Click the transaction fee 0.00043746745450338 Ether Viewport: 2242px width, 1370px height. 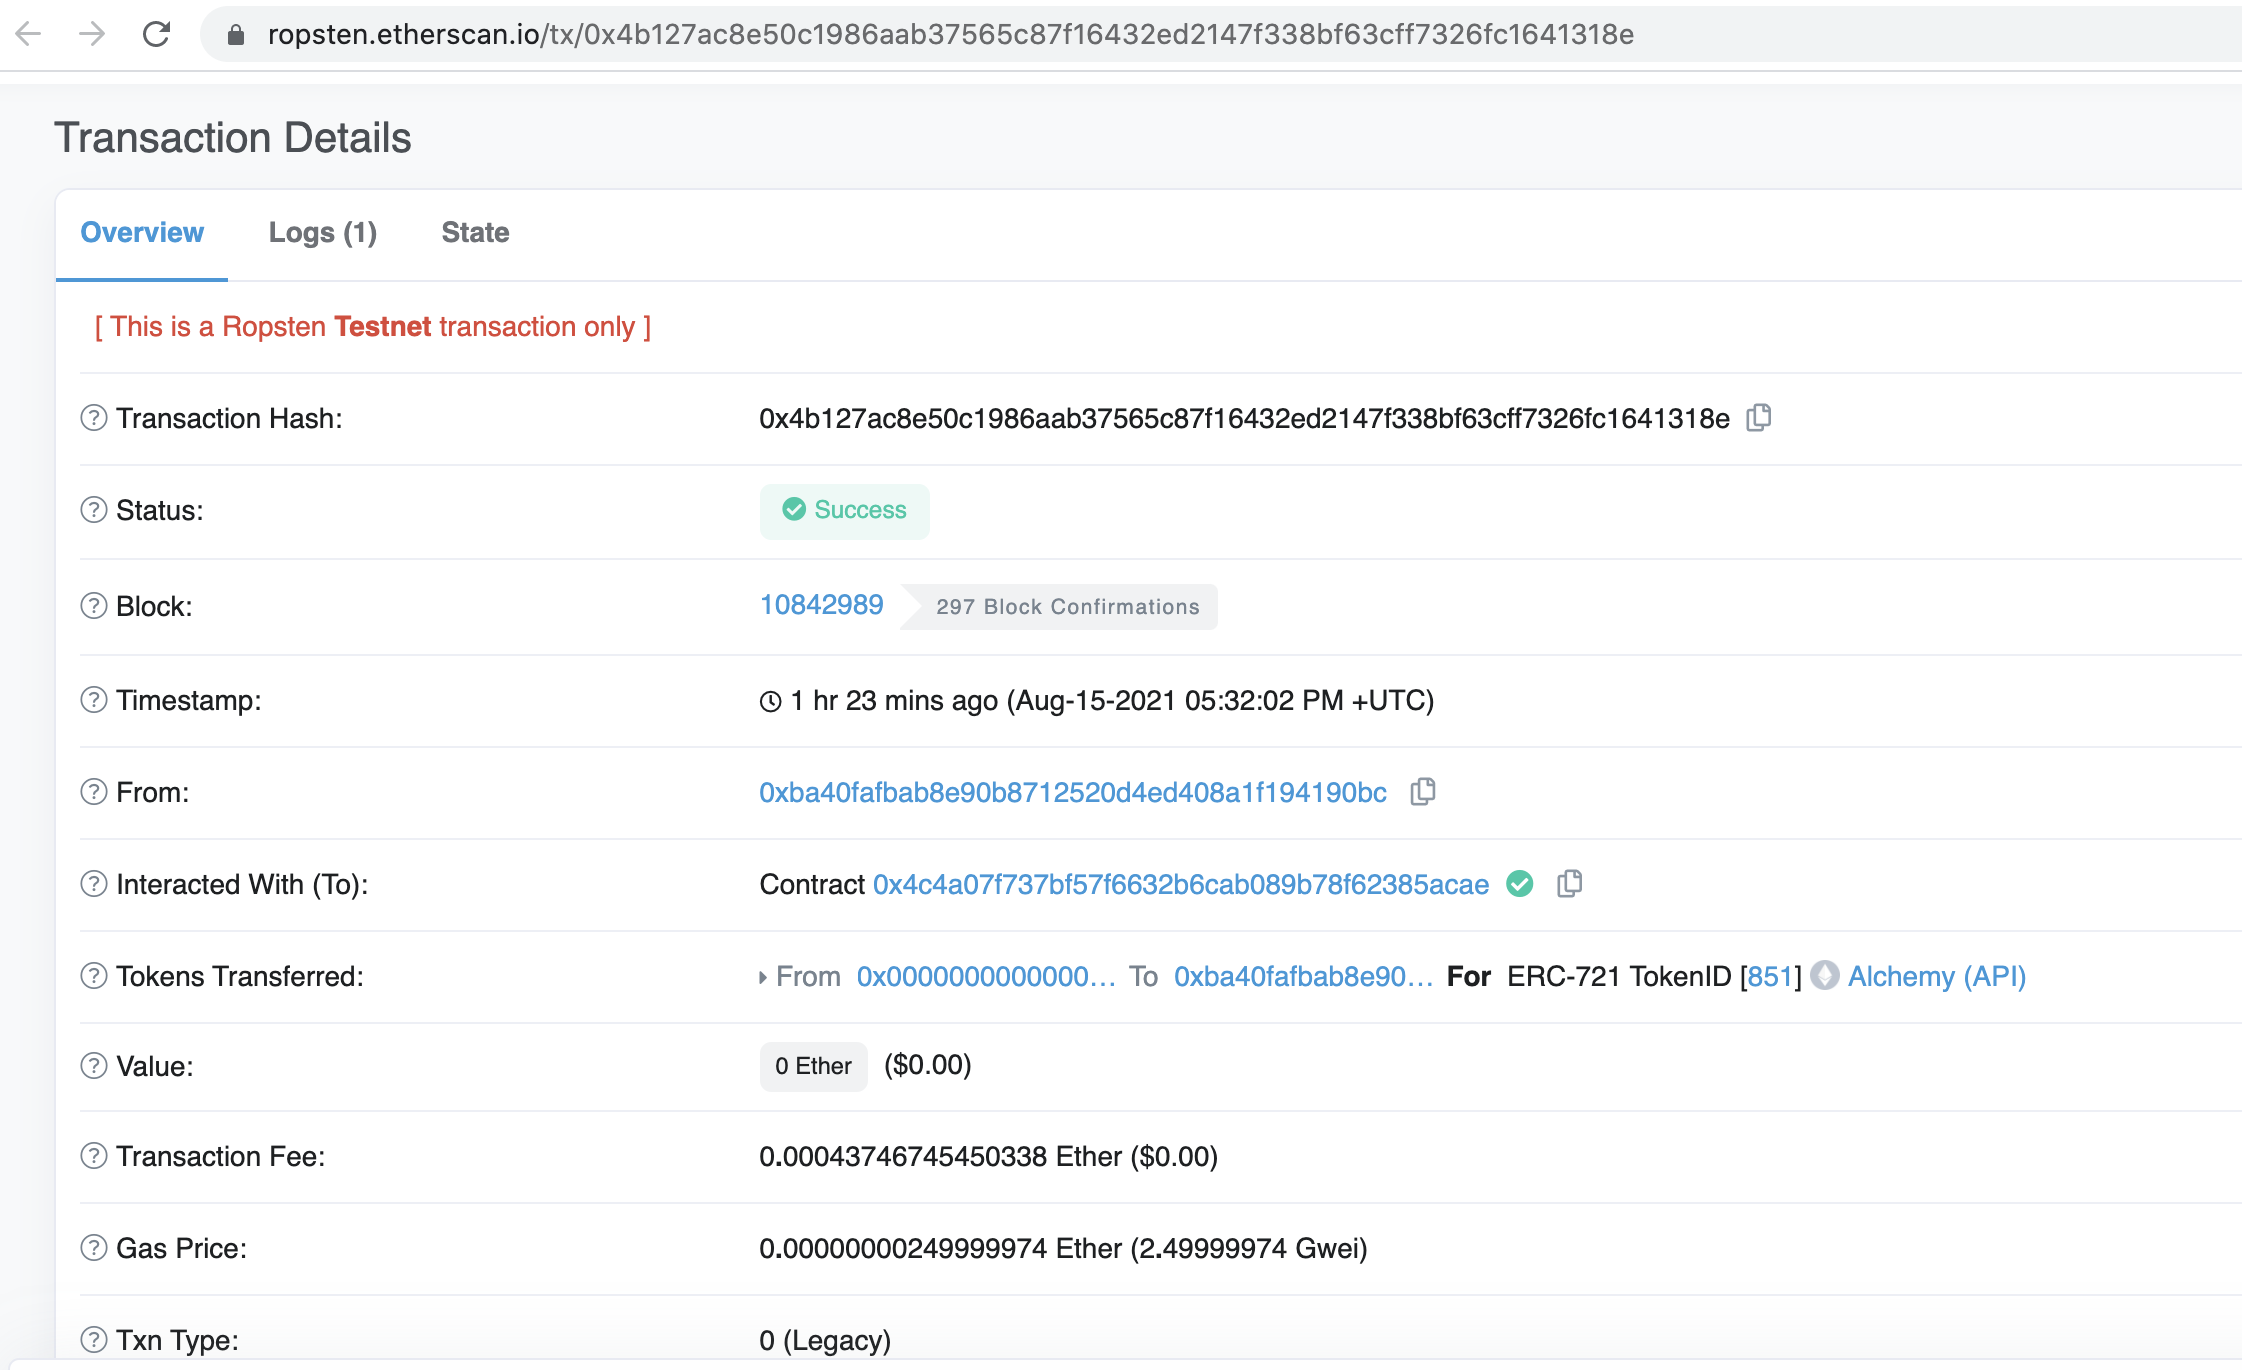coord(940,1156)
